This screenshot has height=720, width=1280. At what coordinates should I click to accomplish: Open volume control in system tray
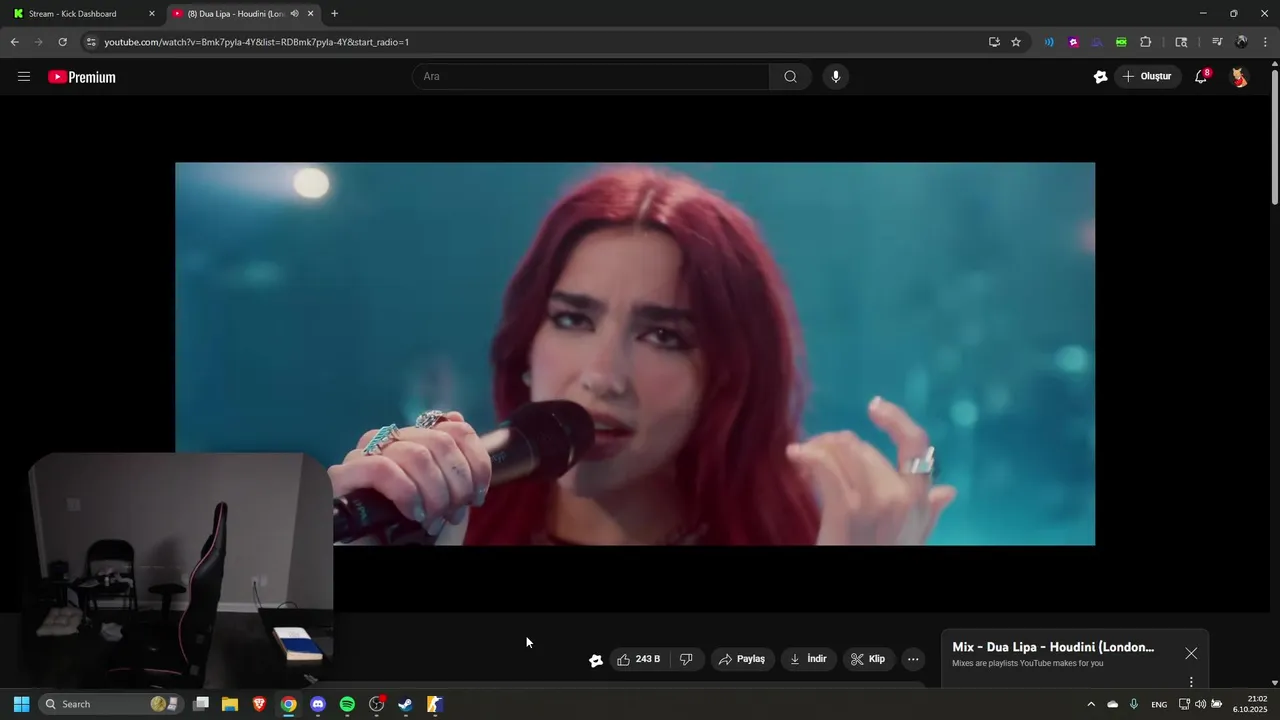(x=1200, y=704)
